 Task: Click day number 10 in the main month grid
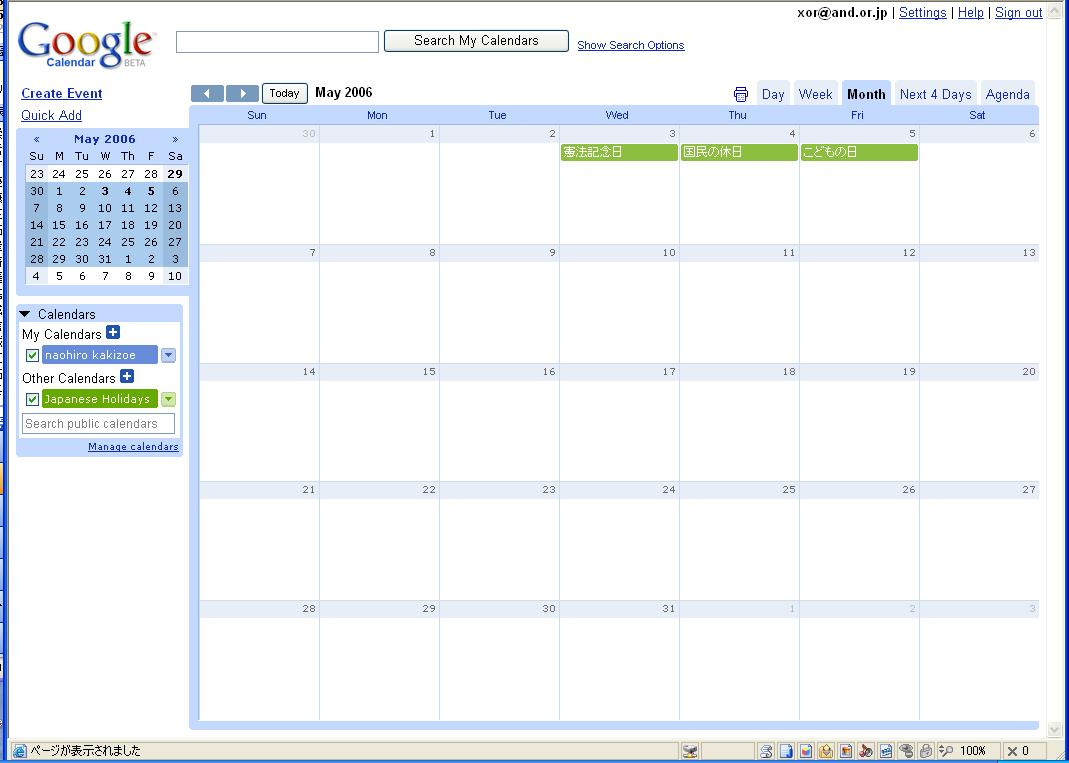pyautogui.click(x=669, y=253)
